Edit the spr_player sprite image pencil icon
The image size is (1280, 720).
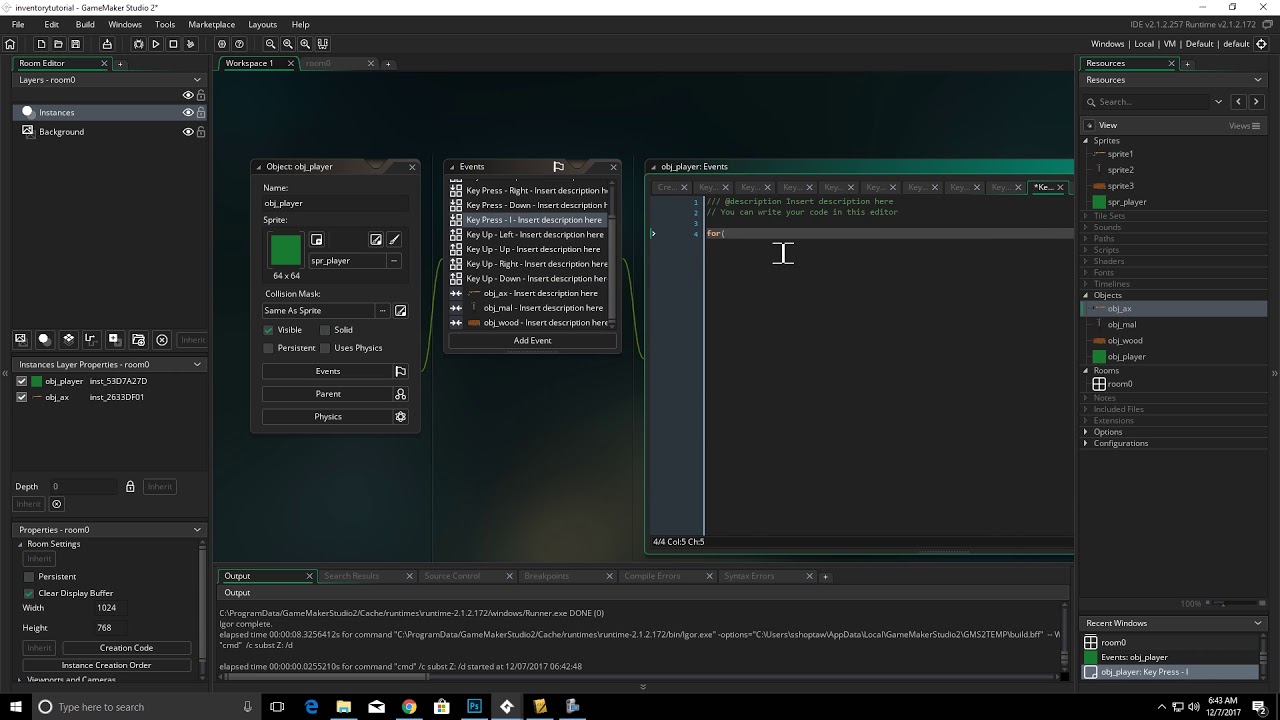coord(394,240)
